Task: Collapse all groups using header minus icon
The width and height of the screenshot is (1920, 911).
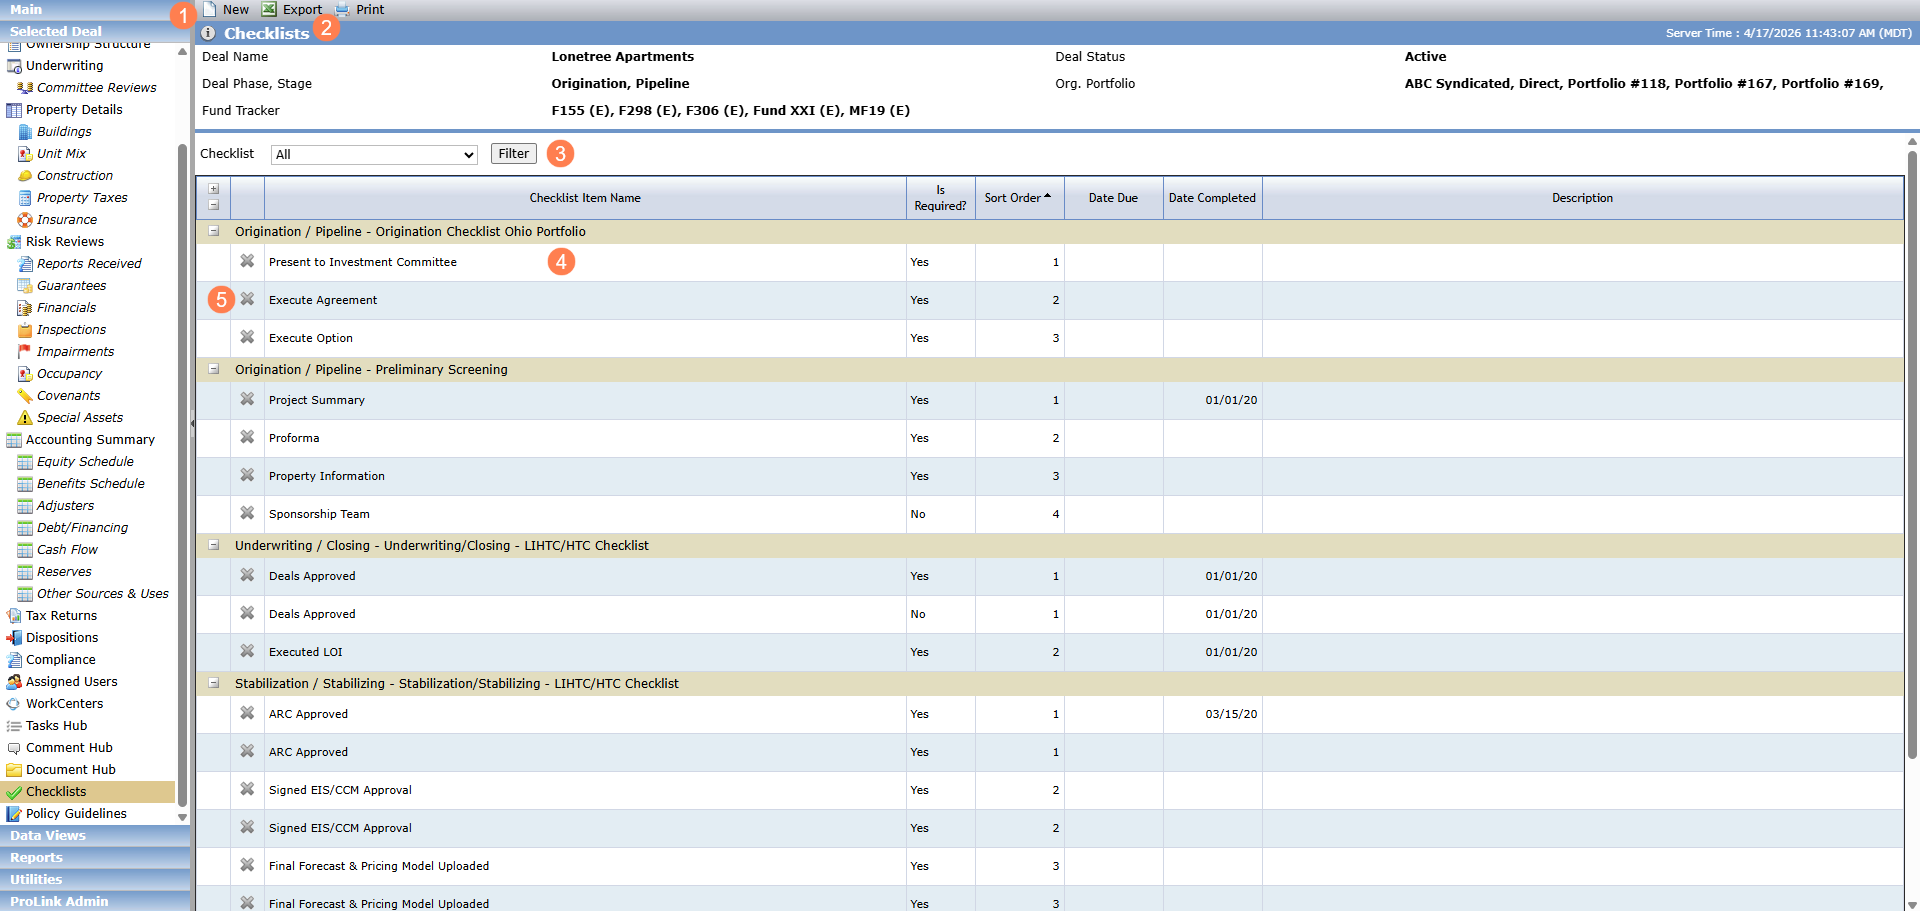Action: click(214, 205)
